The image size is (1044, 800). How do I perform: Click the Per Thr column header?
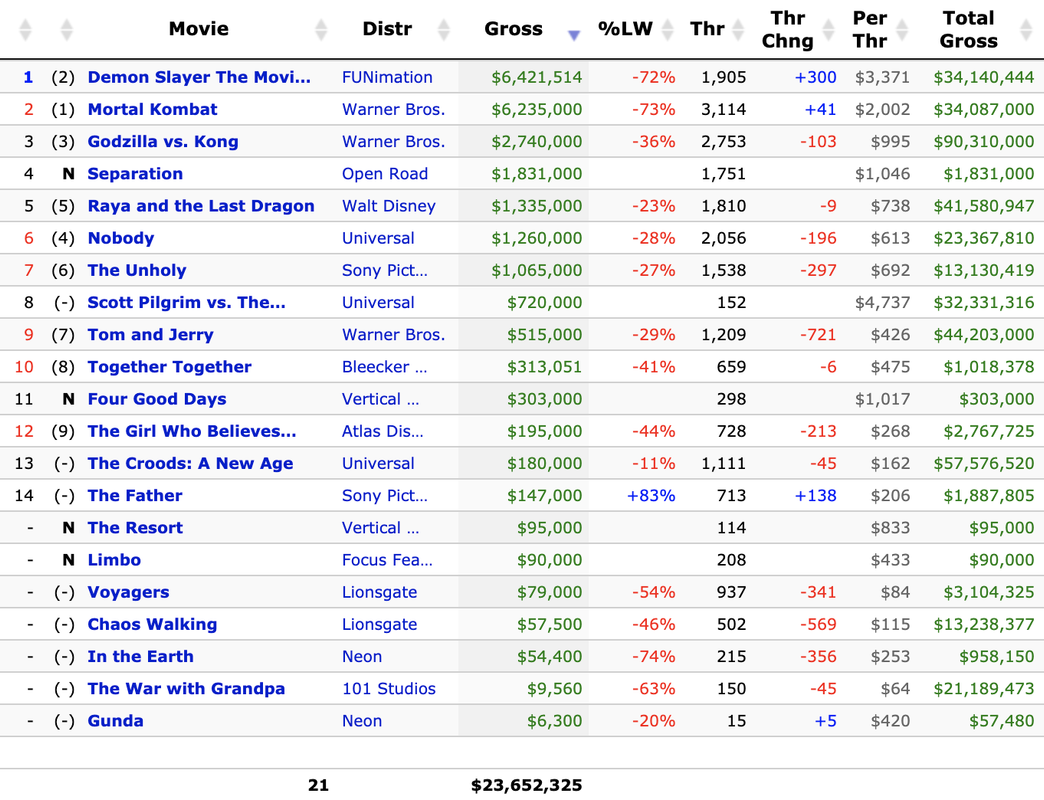[x=870, y=29]
